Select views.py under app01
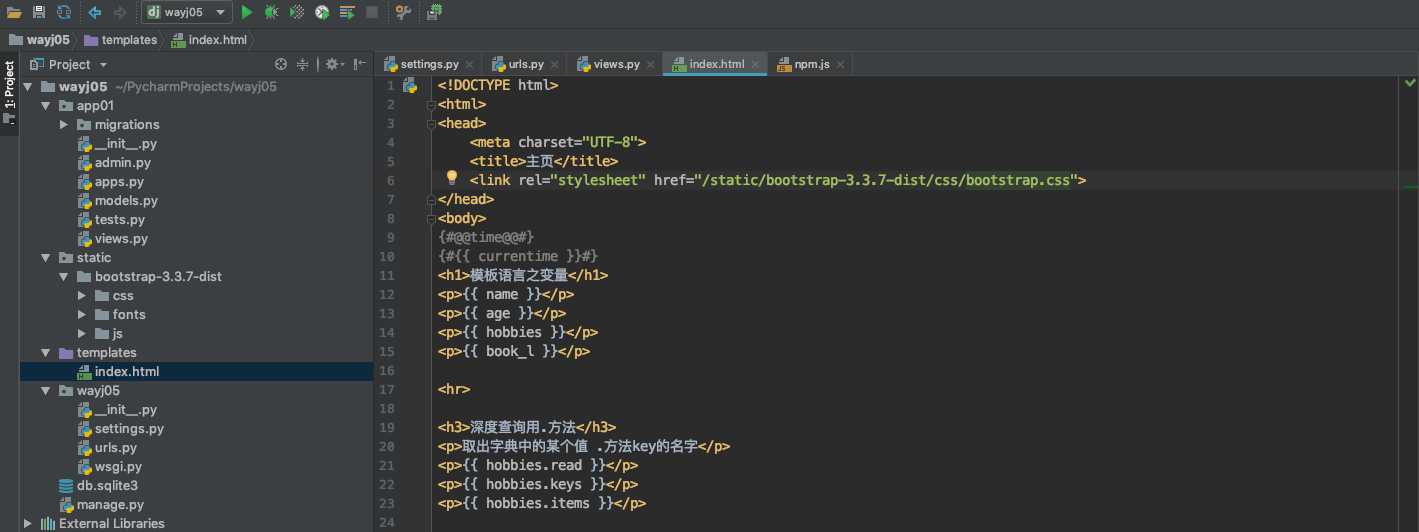This screenshot has height=532, width=1419. [x=113, y=239]
